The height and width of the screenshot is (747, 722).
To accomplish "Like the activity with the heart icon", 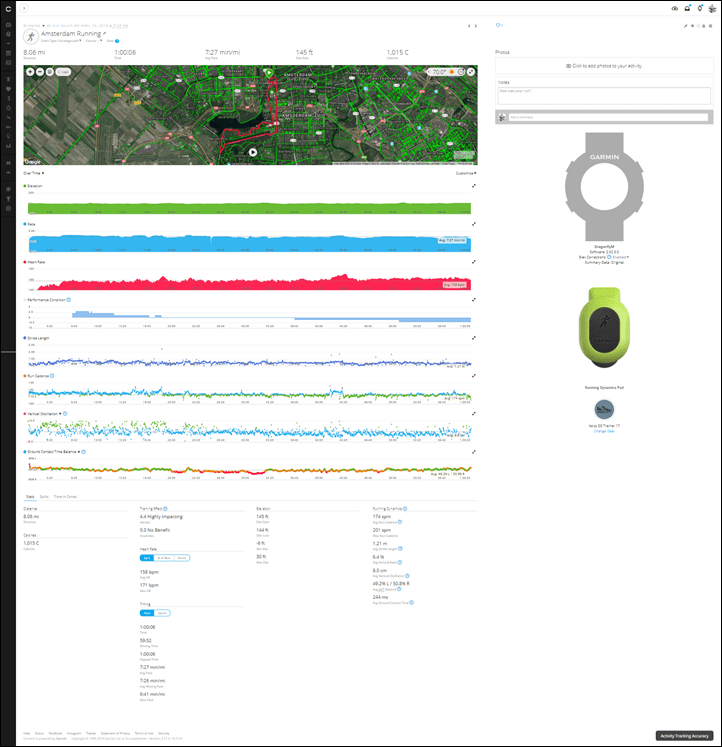I will pos(498,25).
